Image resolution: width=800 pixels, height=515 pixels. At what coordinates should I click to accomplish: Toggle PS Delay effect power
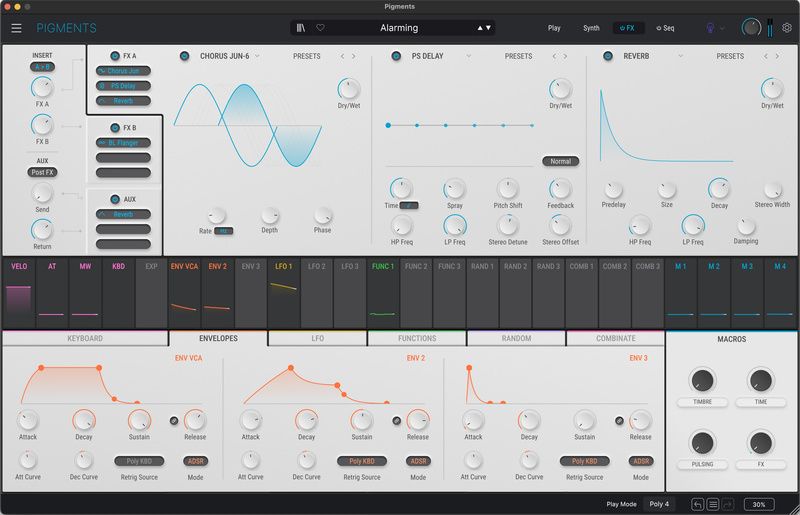(x=396, y=56)
